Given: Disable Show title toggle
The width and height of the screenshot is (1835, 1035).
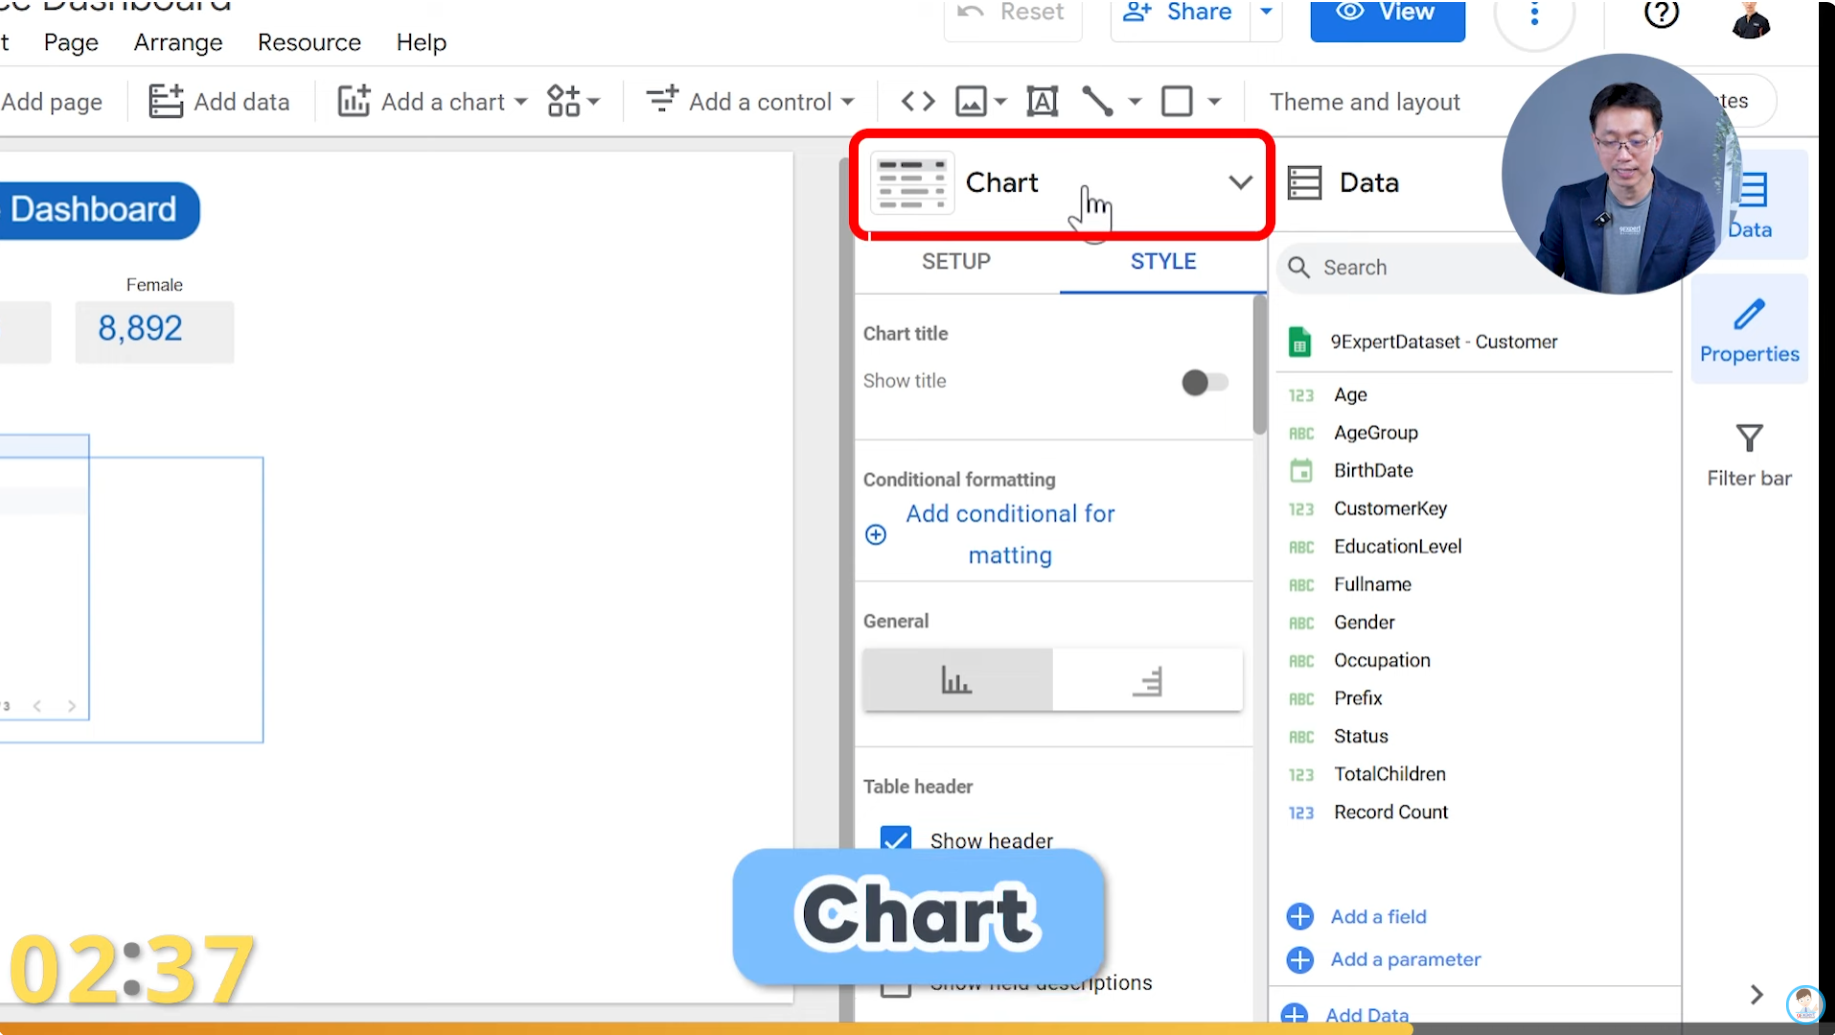Looking at the screenshot, I should (1204, 382).
